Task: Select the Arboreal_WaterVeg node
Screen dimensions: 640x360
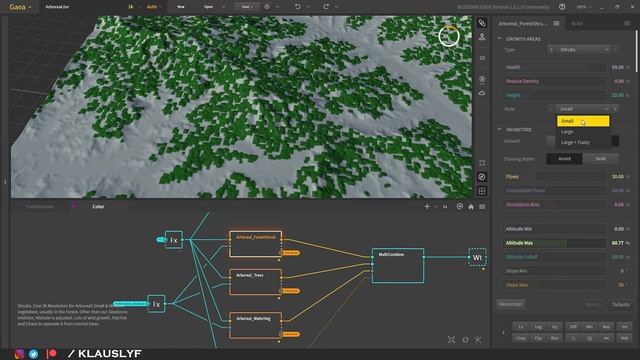Action: point(256,325)
